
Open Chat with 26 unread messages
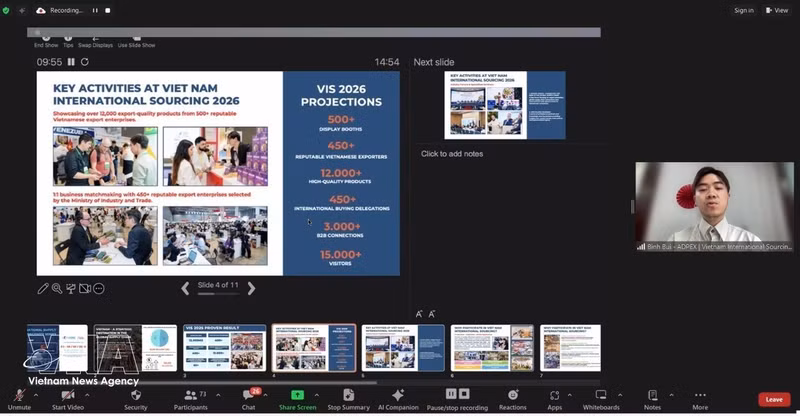(x=249, y=400)
